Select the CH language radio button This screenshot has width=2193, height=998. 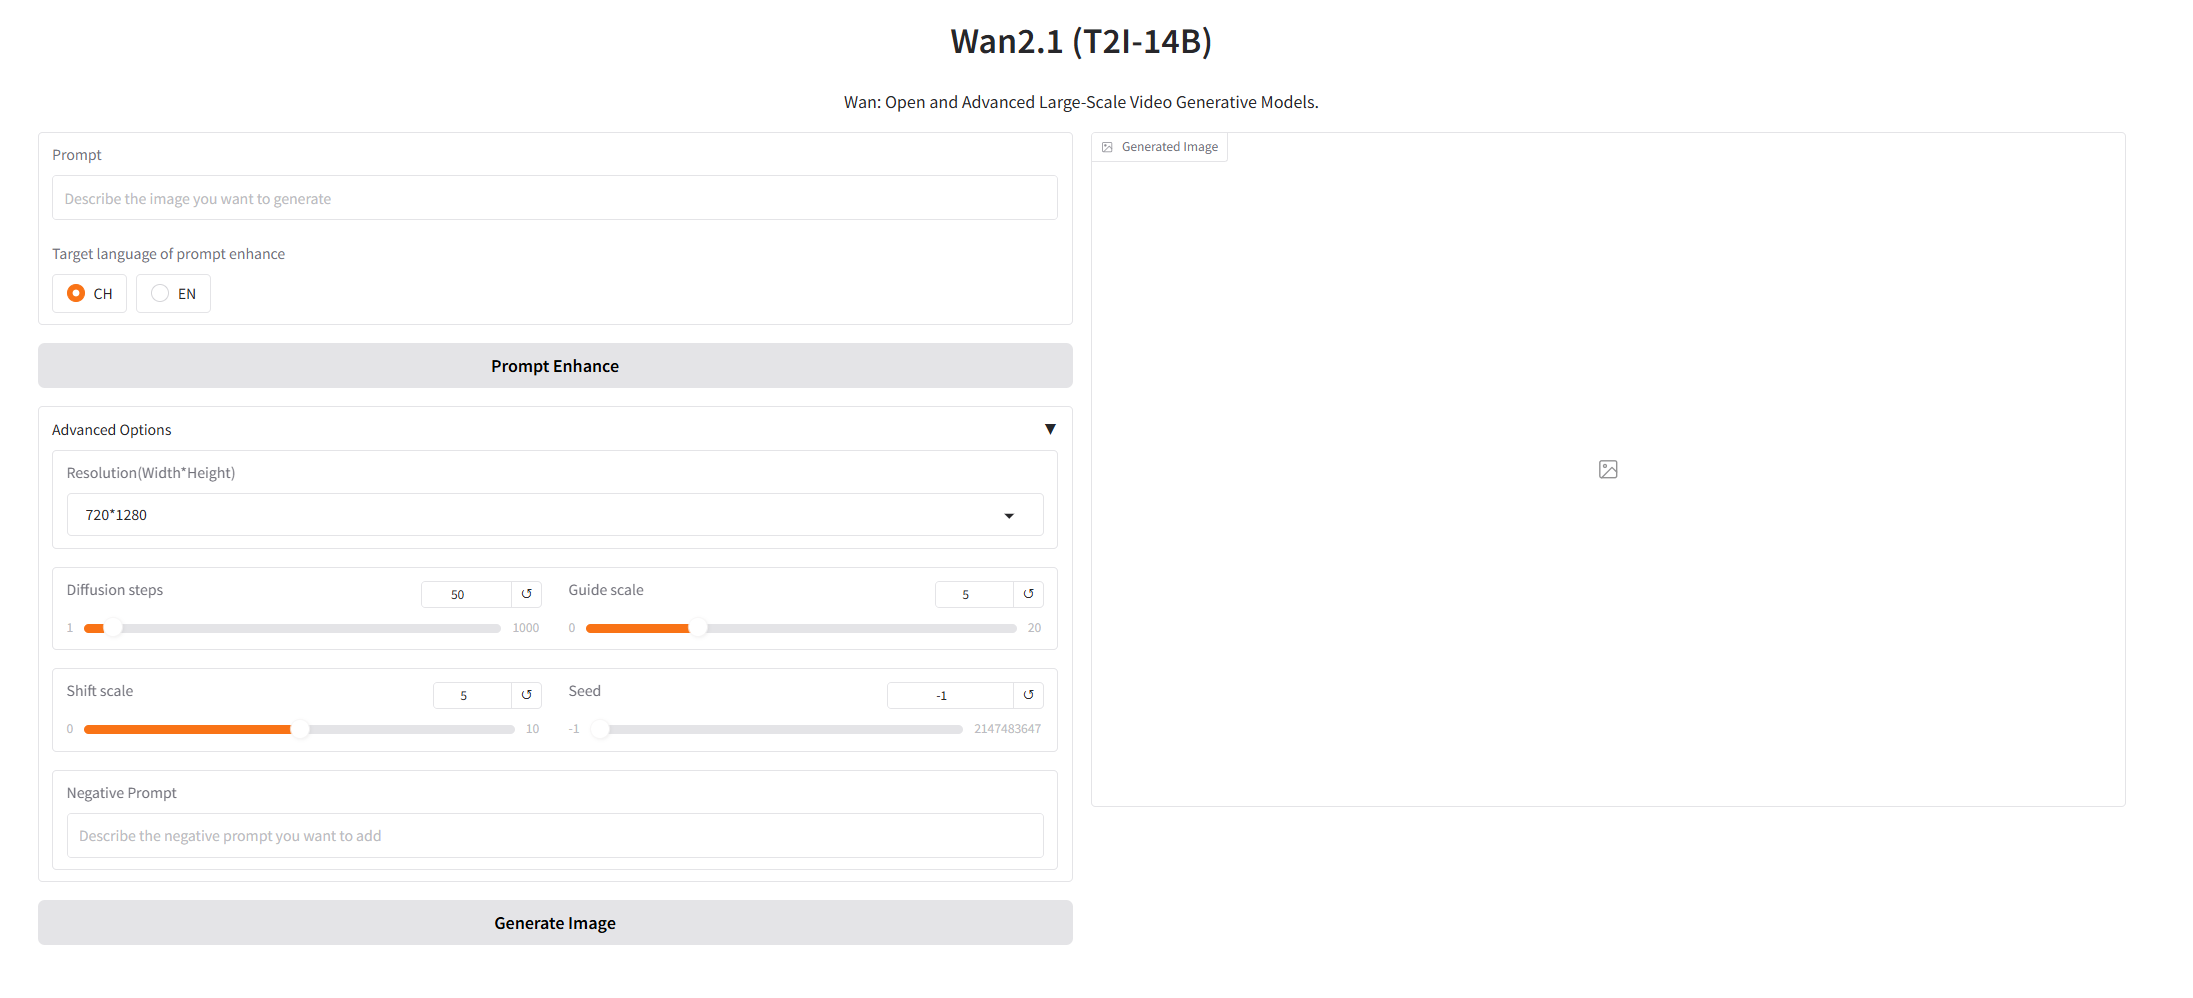tap(76, 293)
